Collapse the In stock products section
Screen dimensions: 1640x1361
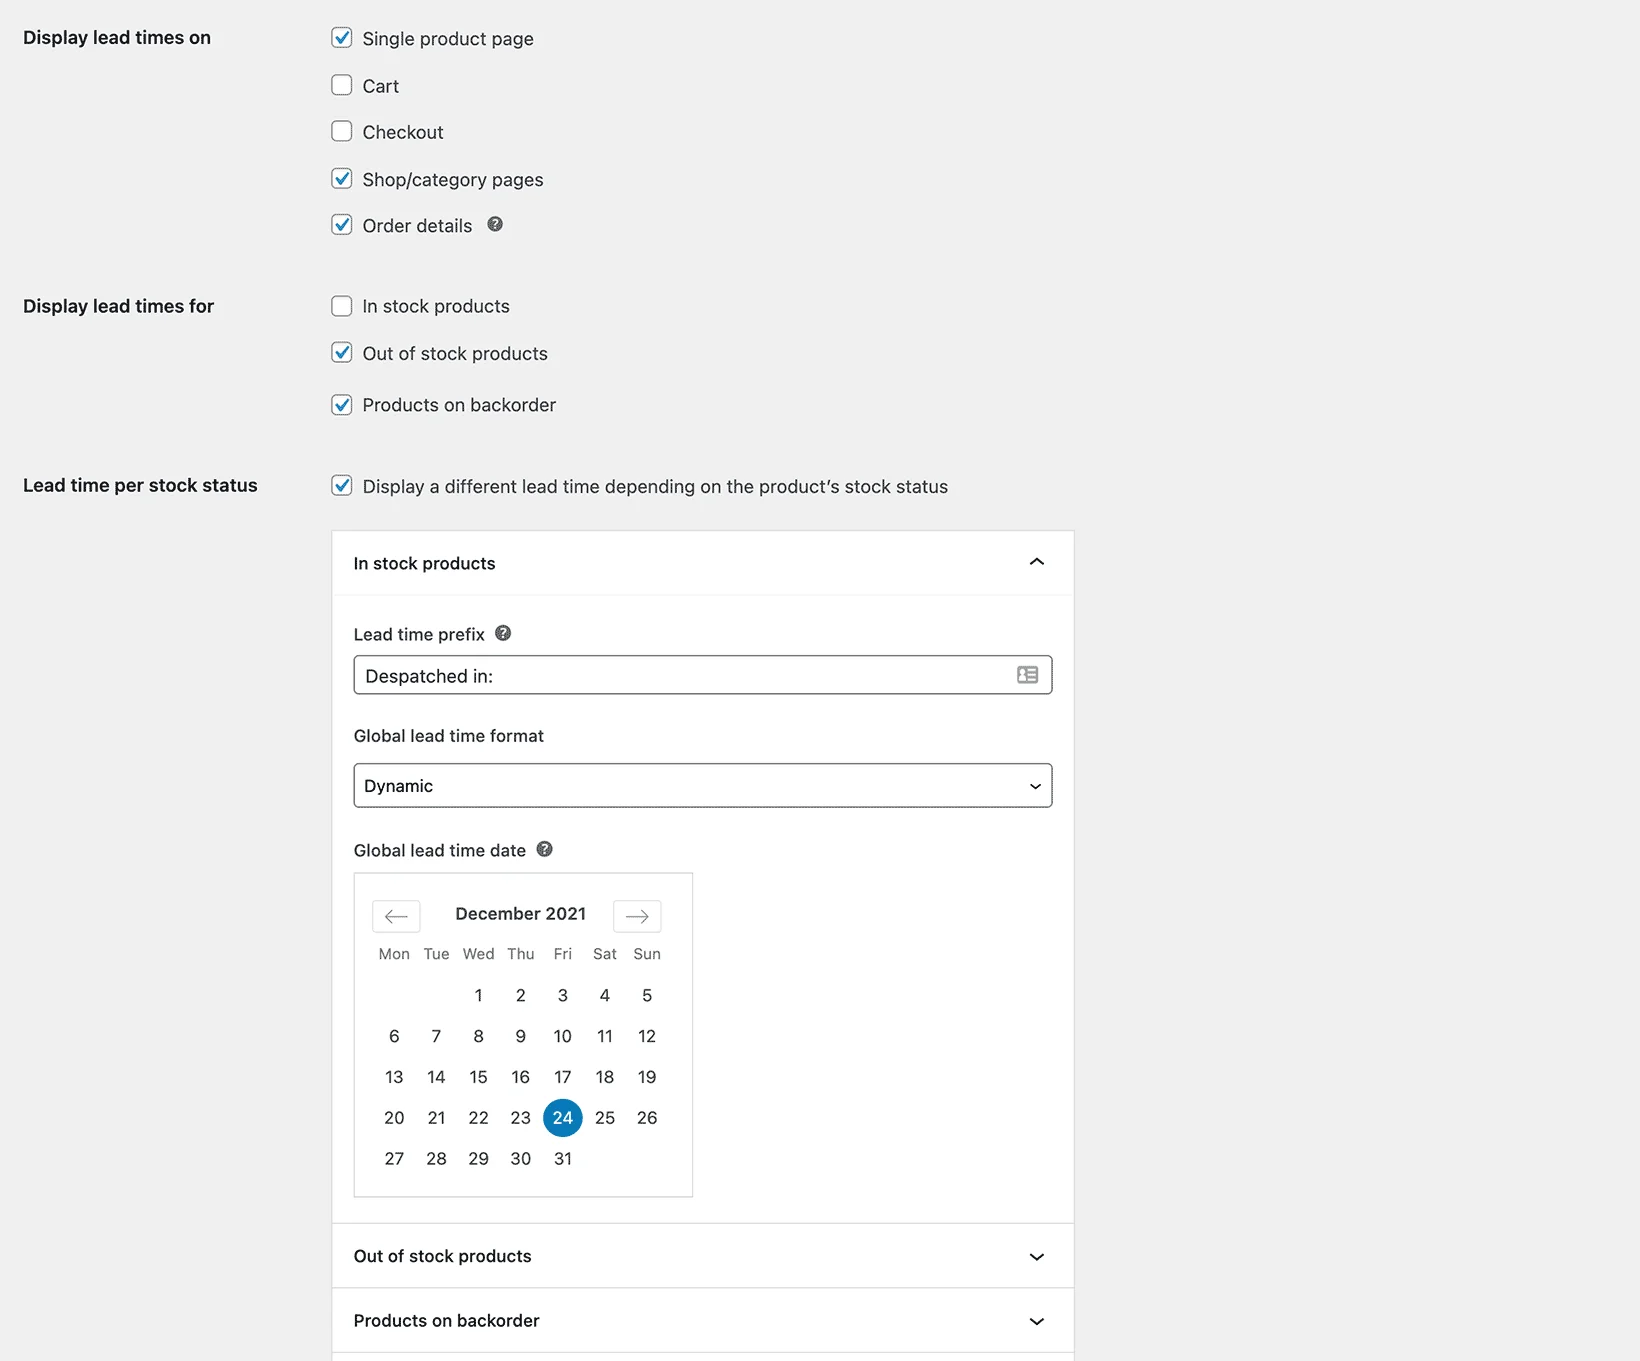(x=1036, y=562)
